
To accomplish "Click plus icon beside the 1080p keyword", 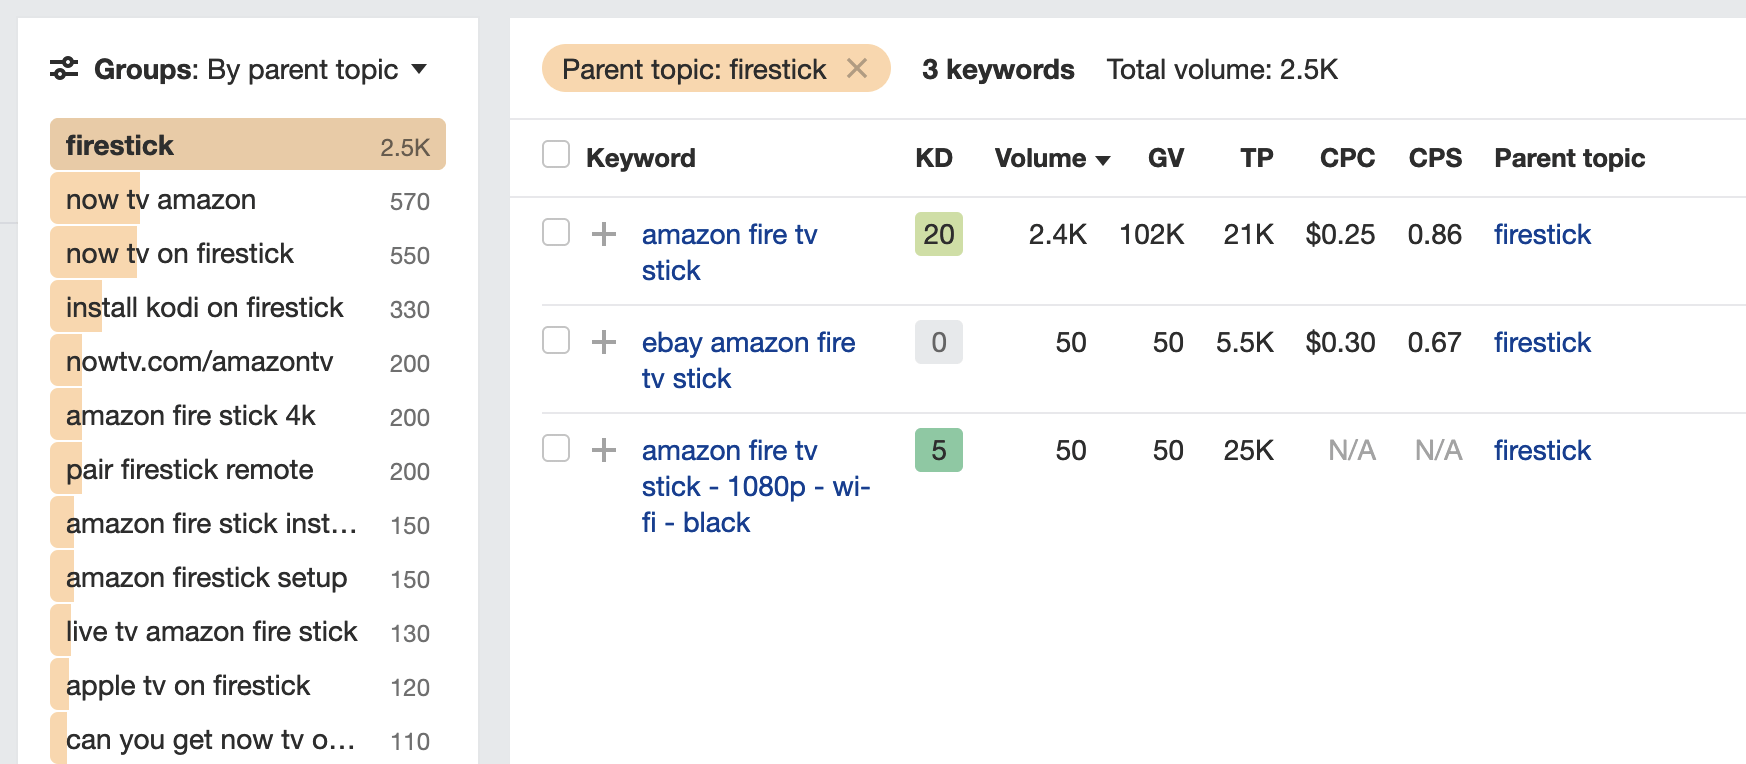I will click(604, 450).
